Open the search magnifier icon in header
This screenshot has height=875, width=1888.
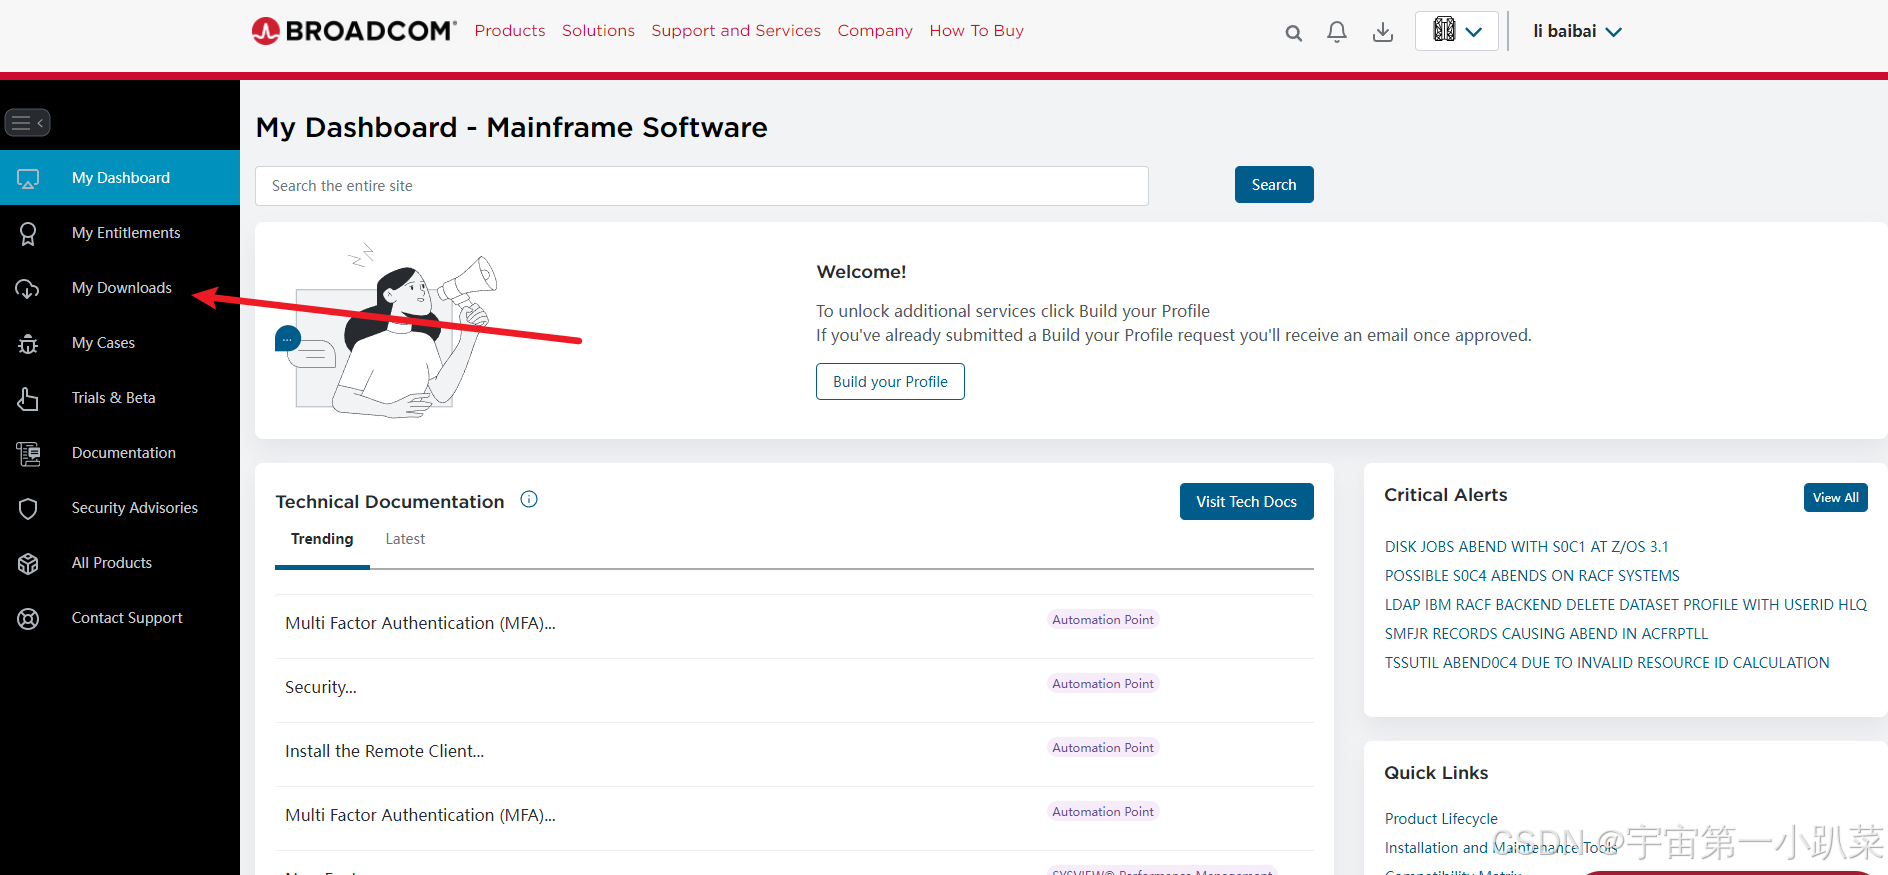tap(1293, 33)
